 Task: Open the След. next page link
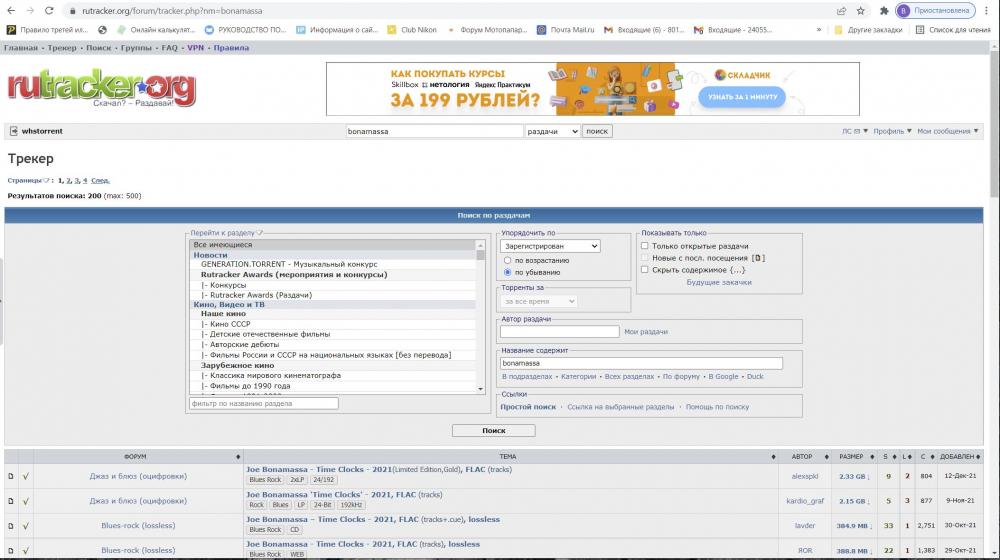coord(100,181)
